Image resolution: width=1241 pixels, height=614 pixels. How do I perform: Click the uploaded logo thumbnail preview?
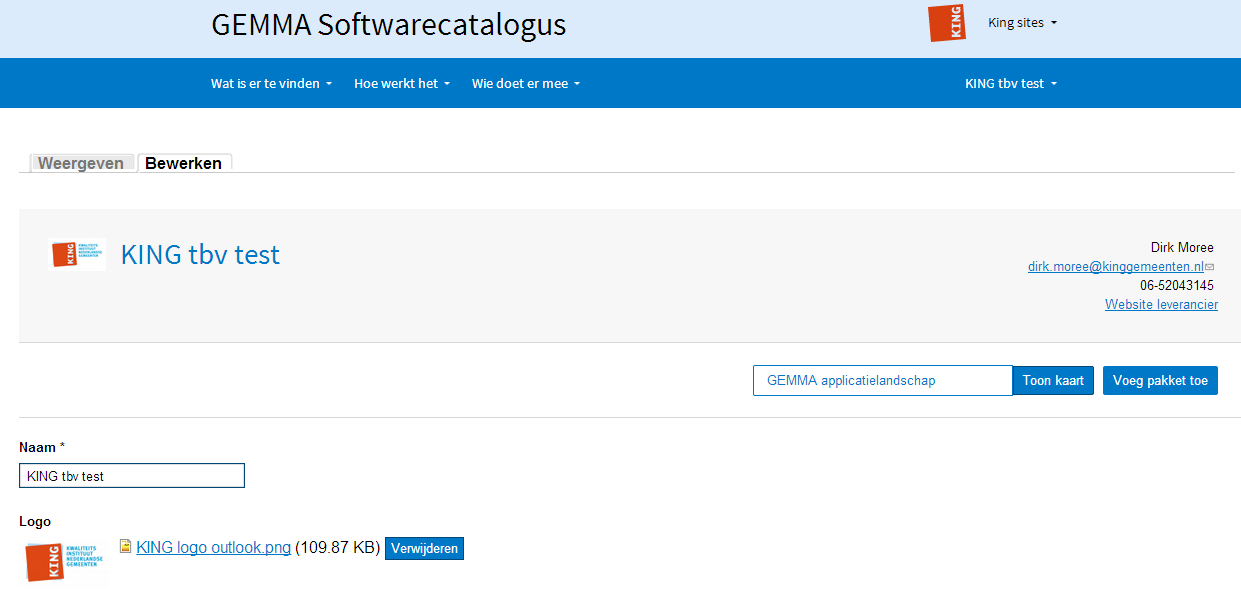coord(65,562)
